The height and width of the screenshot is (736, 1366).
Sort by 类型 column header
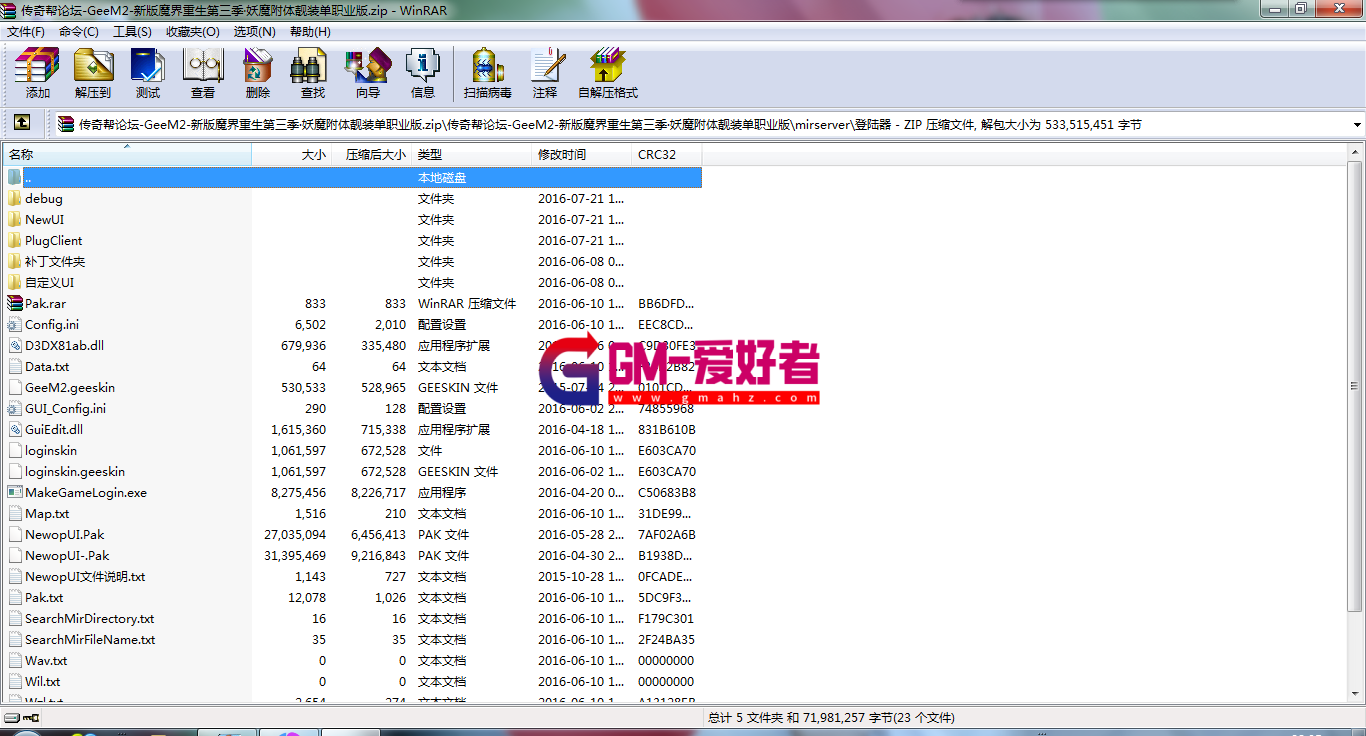click(471, 155)
